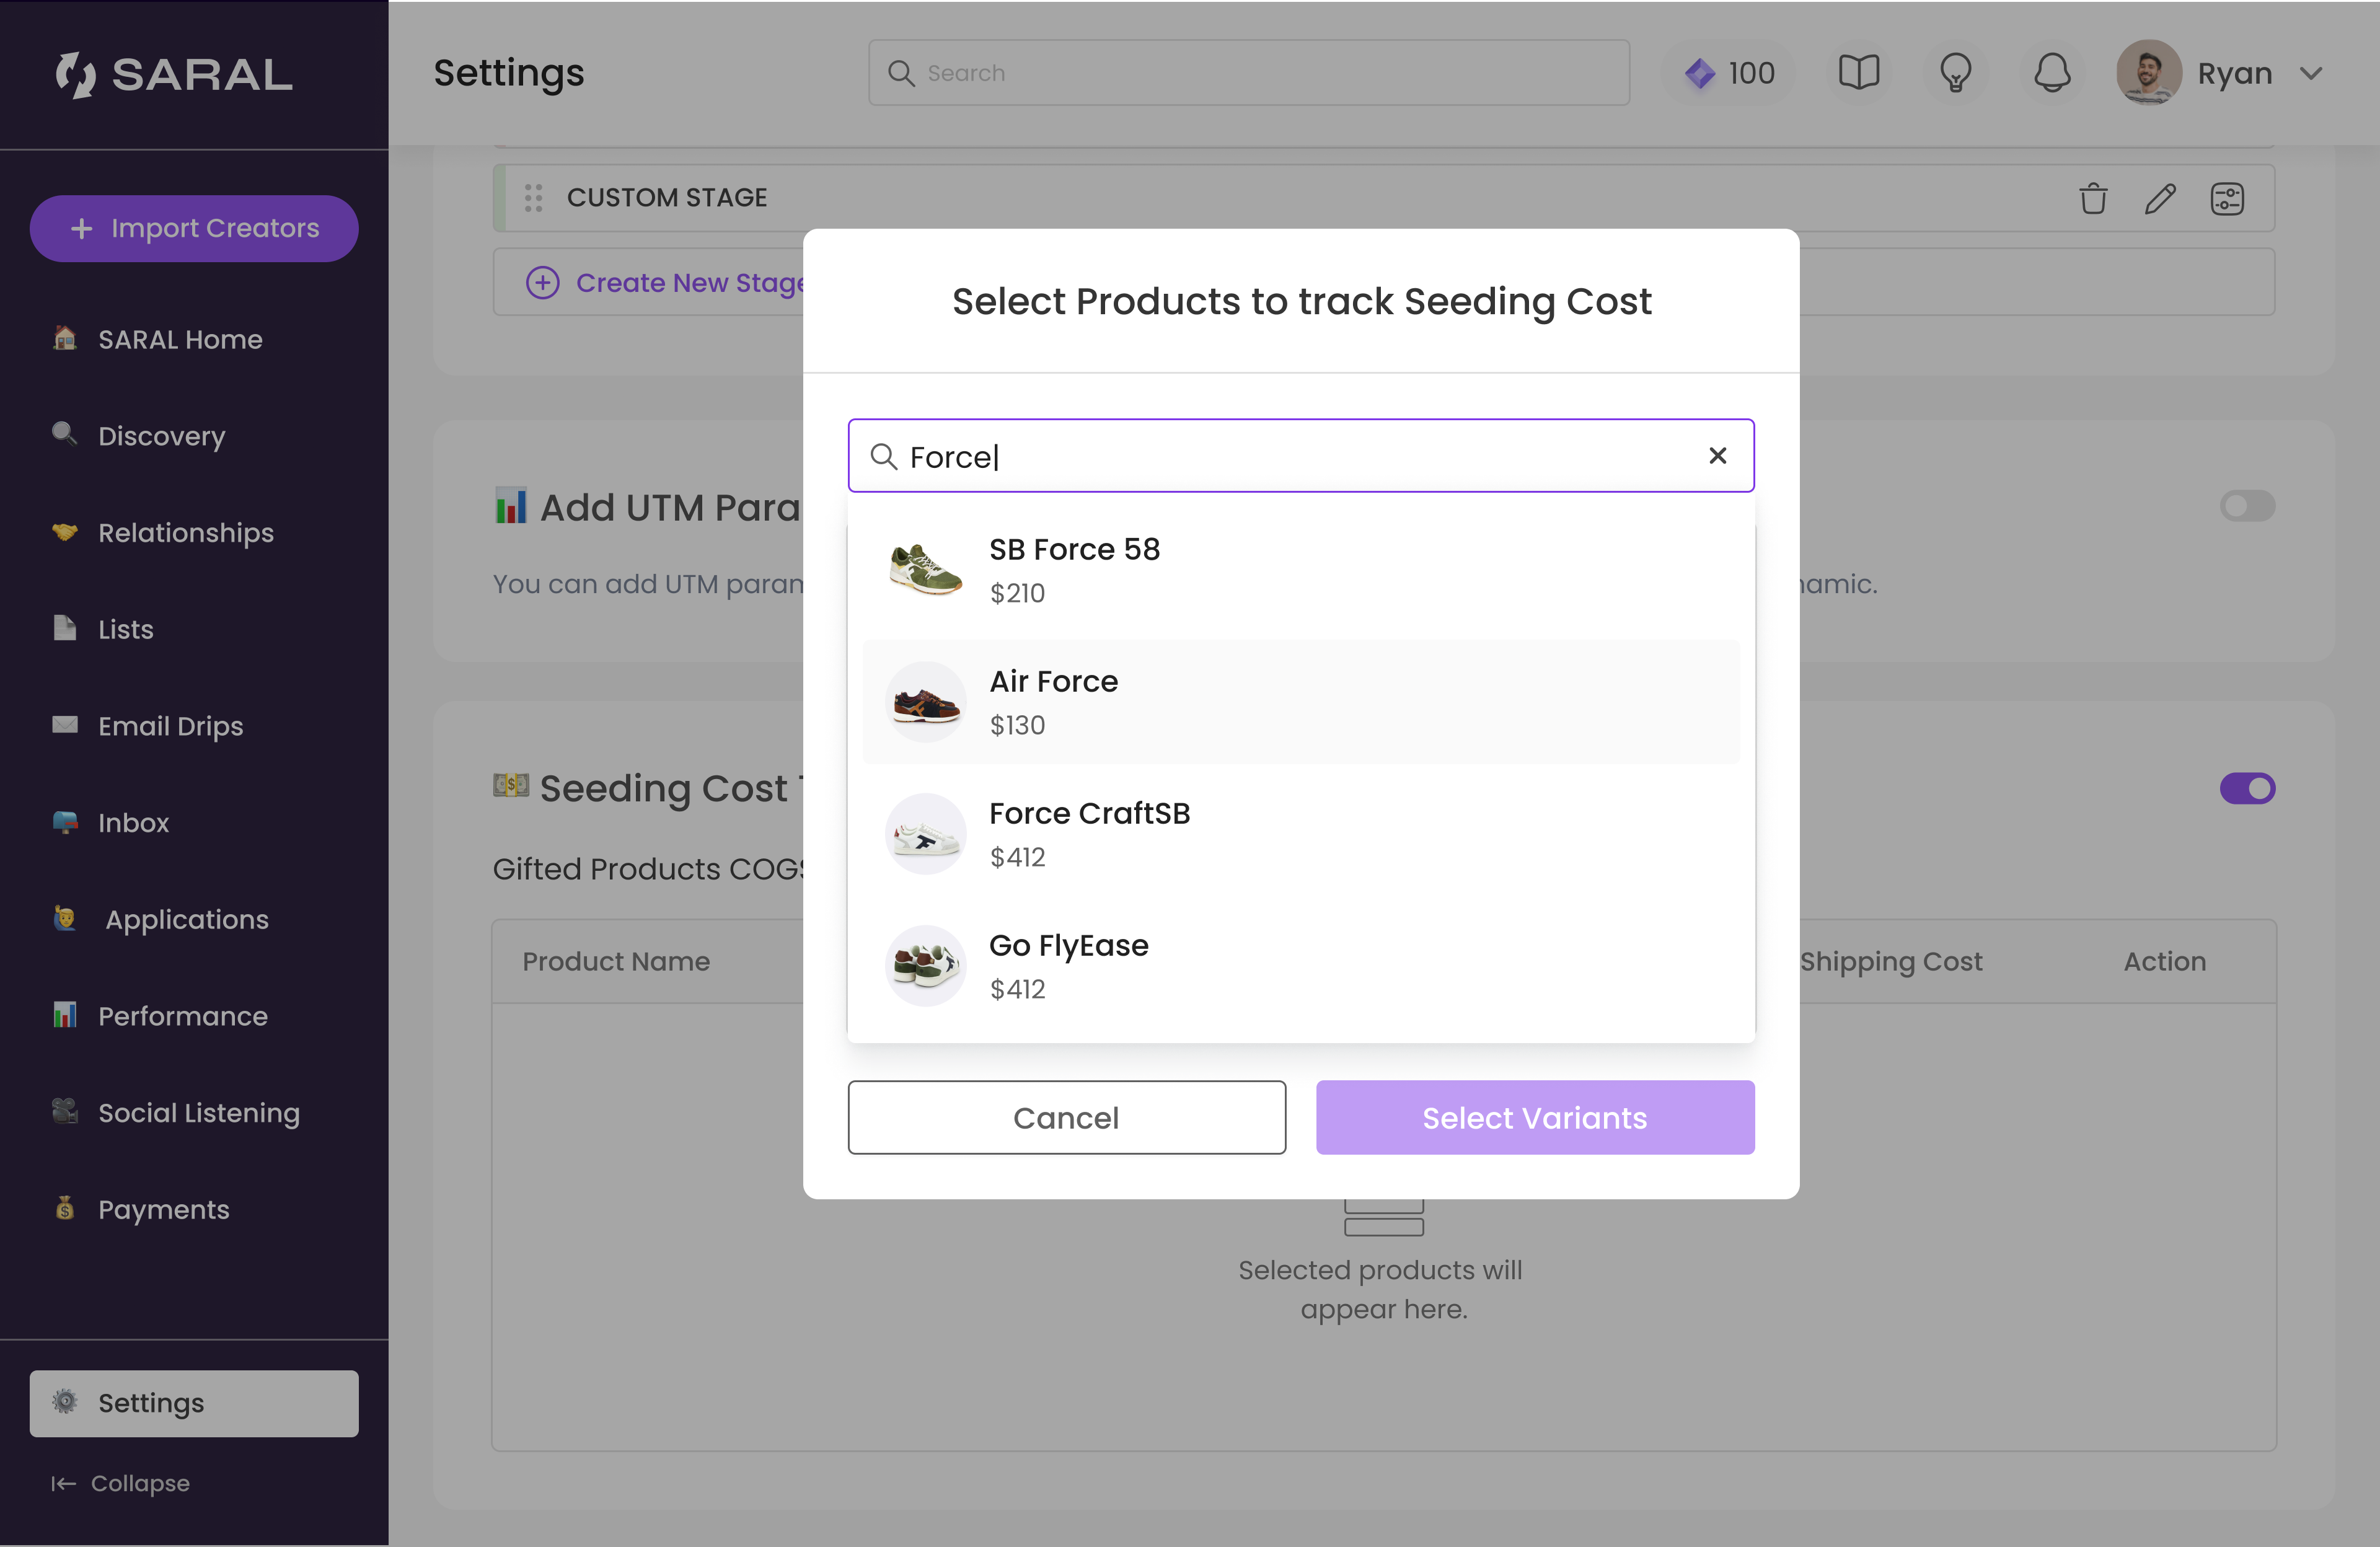
Task: Toggle the Add UTM Parameters switch
Action: (2247, 506)
